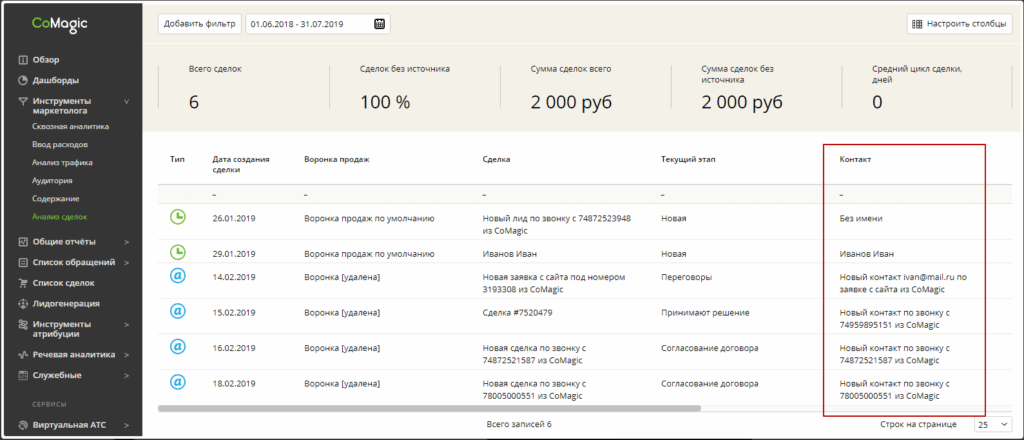Viewport: 1024px width, 440px height.
Task: Expand the Виртуальная АТС section
Action: point(126,425)
